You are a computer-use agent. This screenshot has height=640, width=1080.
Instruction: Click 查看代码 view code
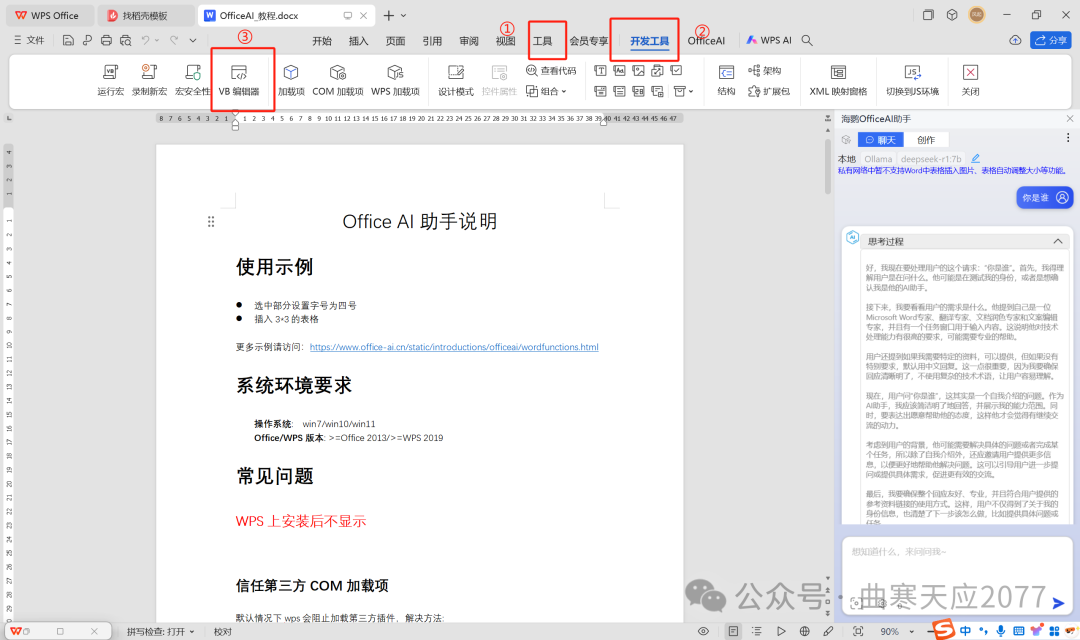coord(551,70)
